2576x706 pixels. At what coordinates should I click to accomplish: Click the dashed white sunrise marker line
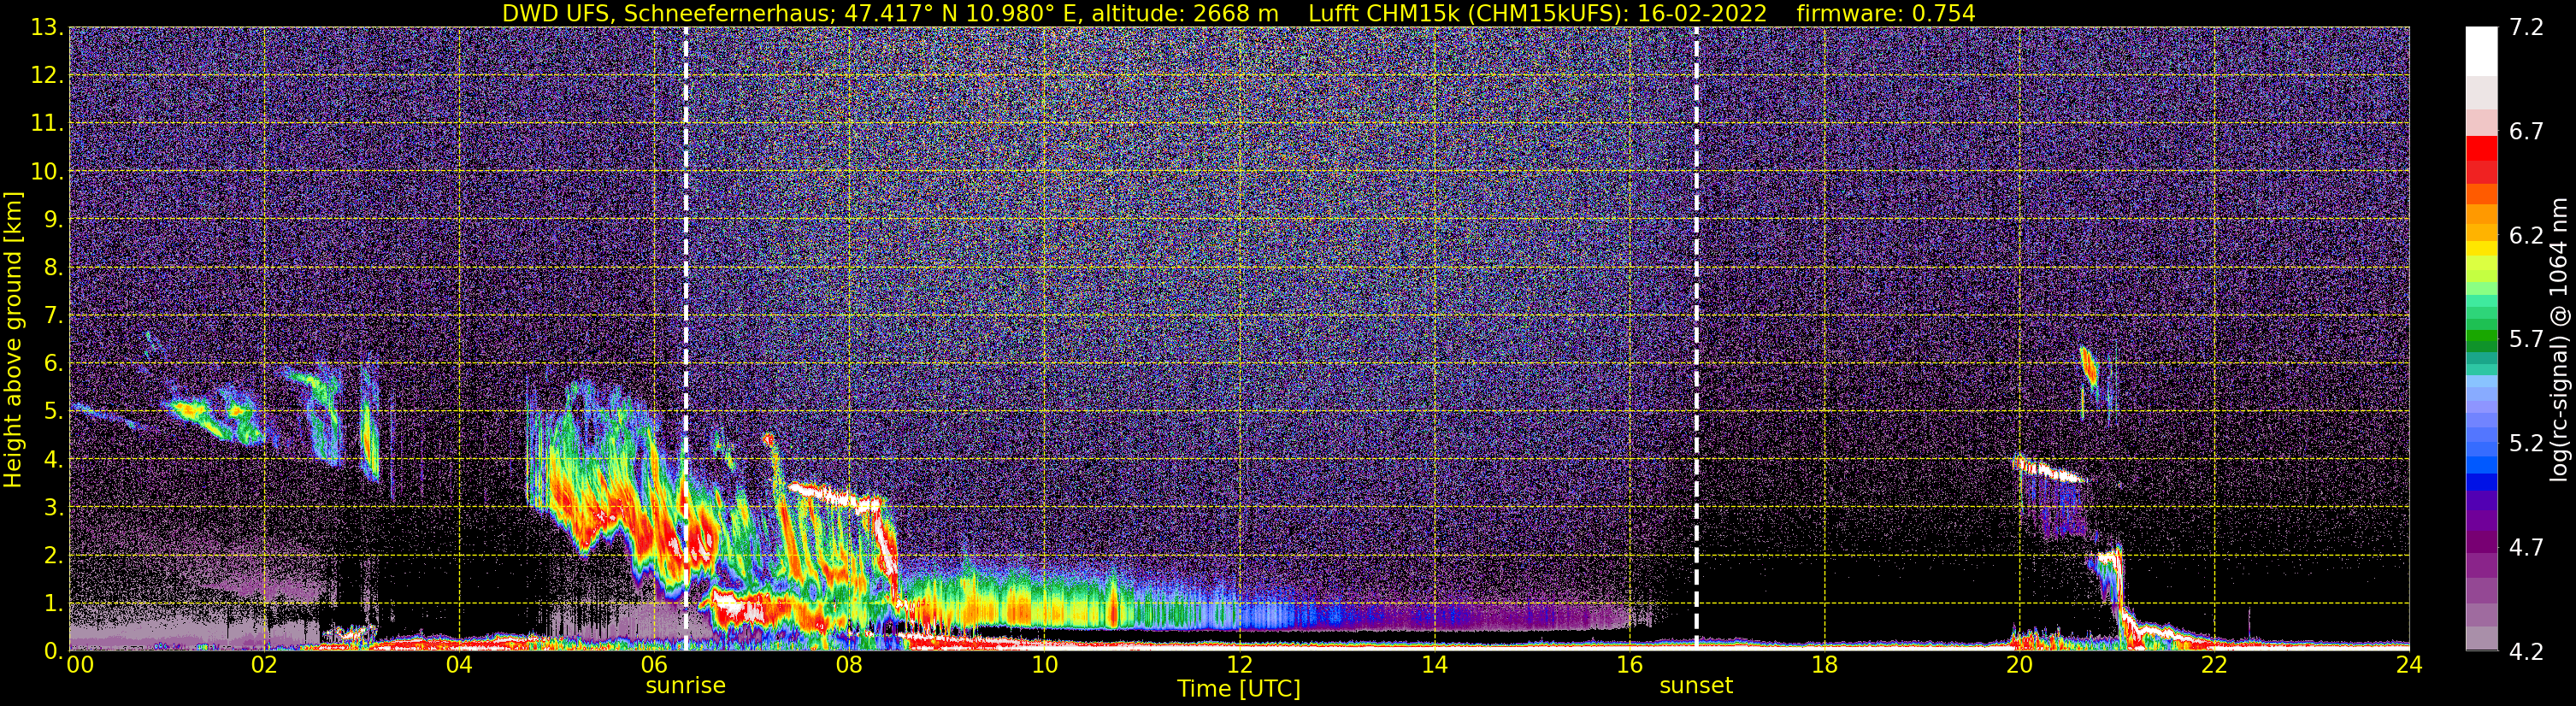click(x=686, y=339)
